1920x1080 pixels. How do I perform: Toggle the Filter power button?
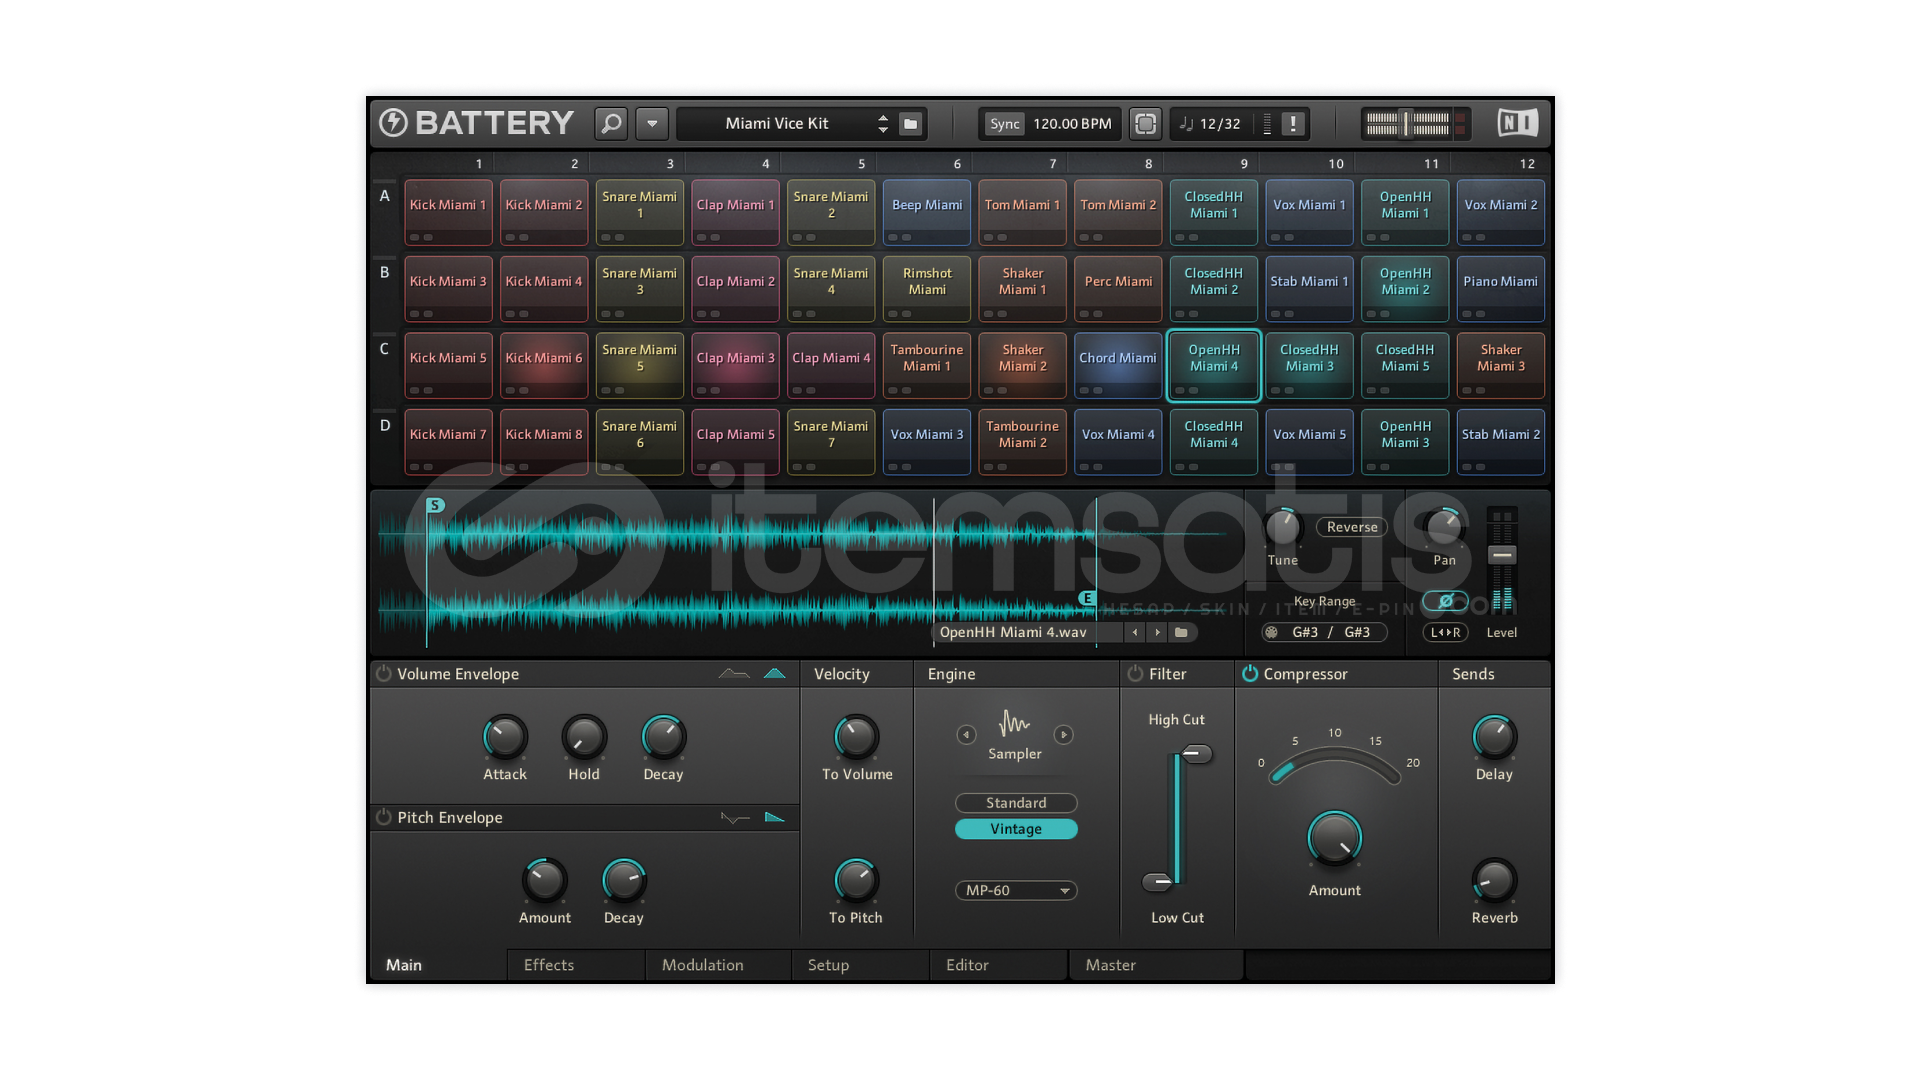[x=1135, y=673]
